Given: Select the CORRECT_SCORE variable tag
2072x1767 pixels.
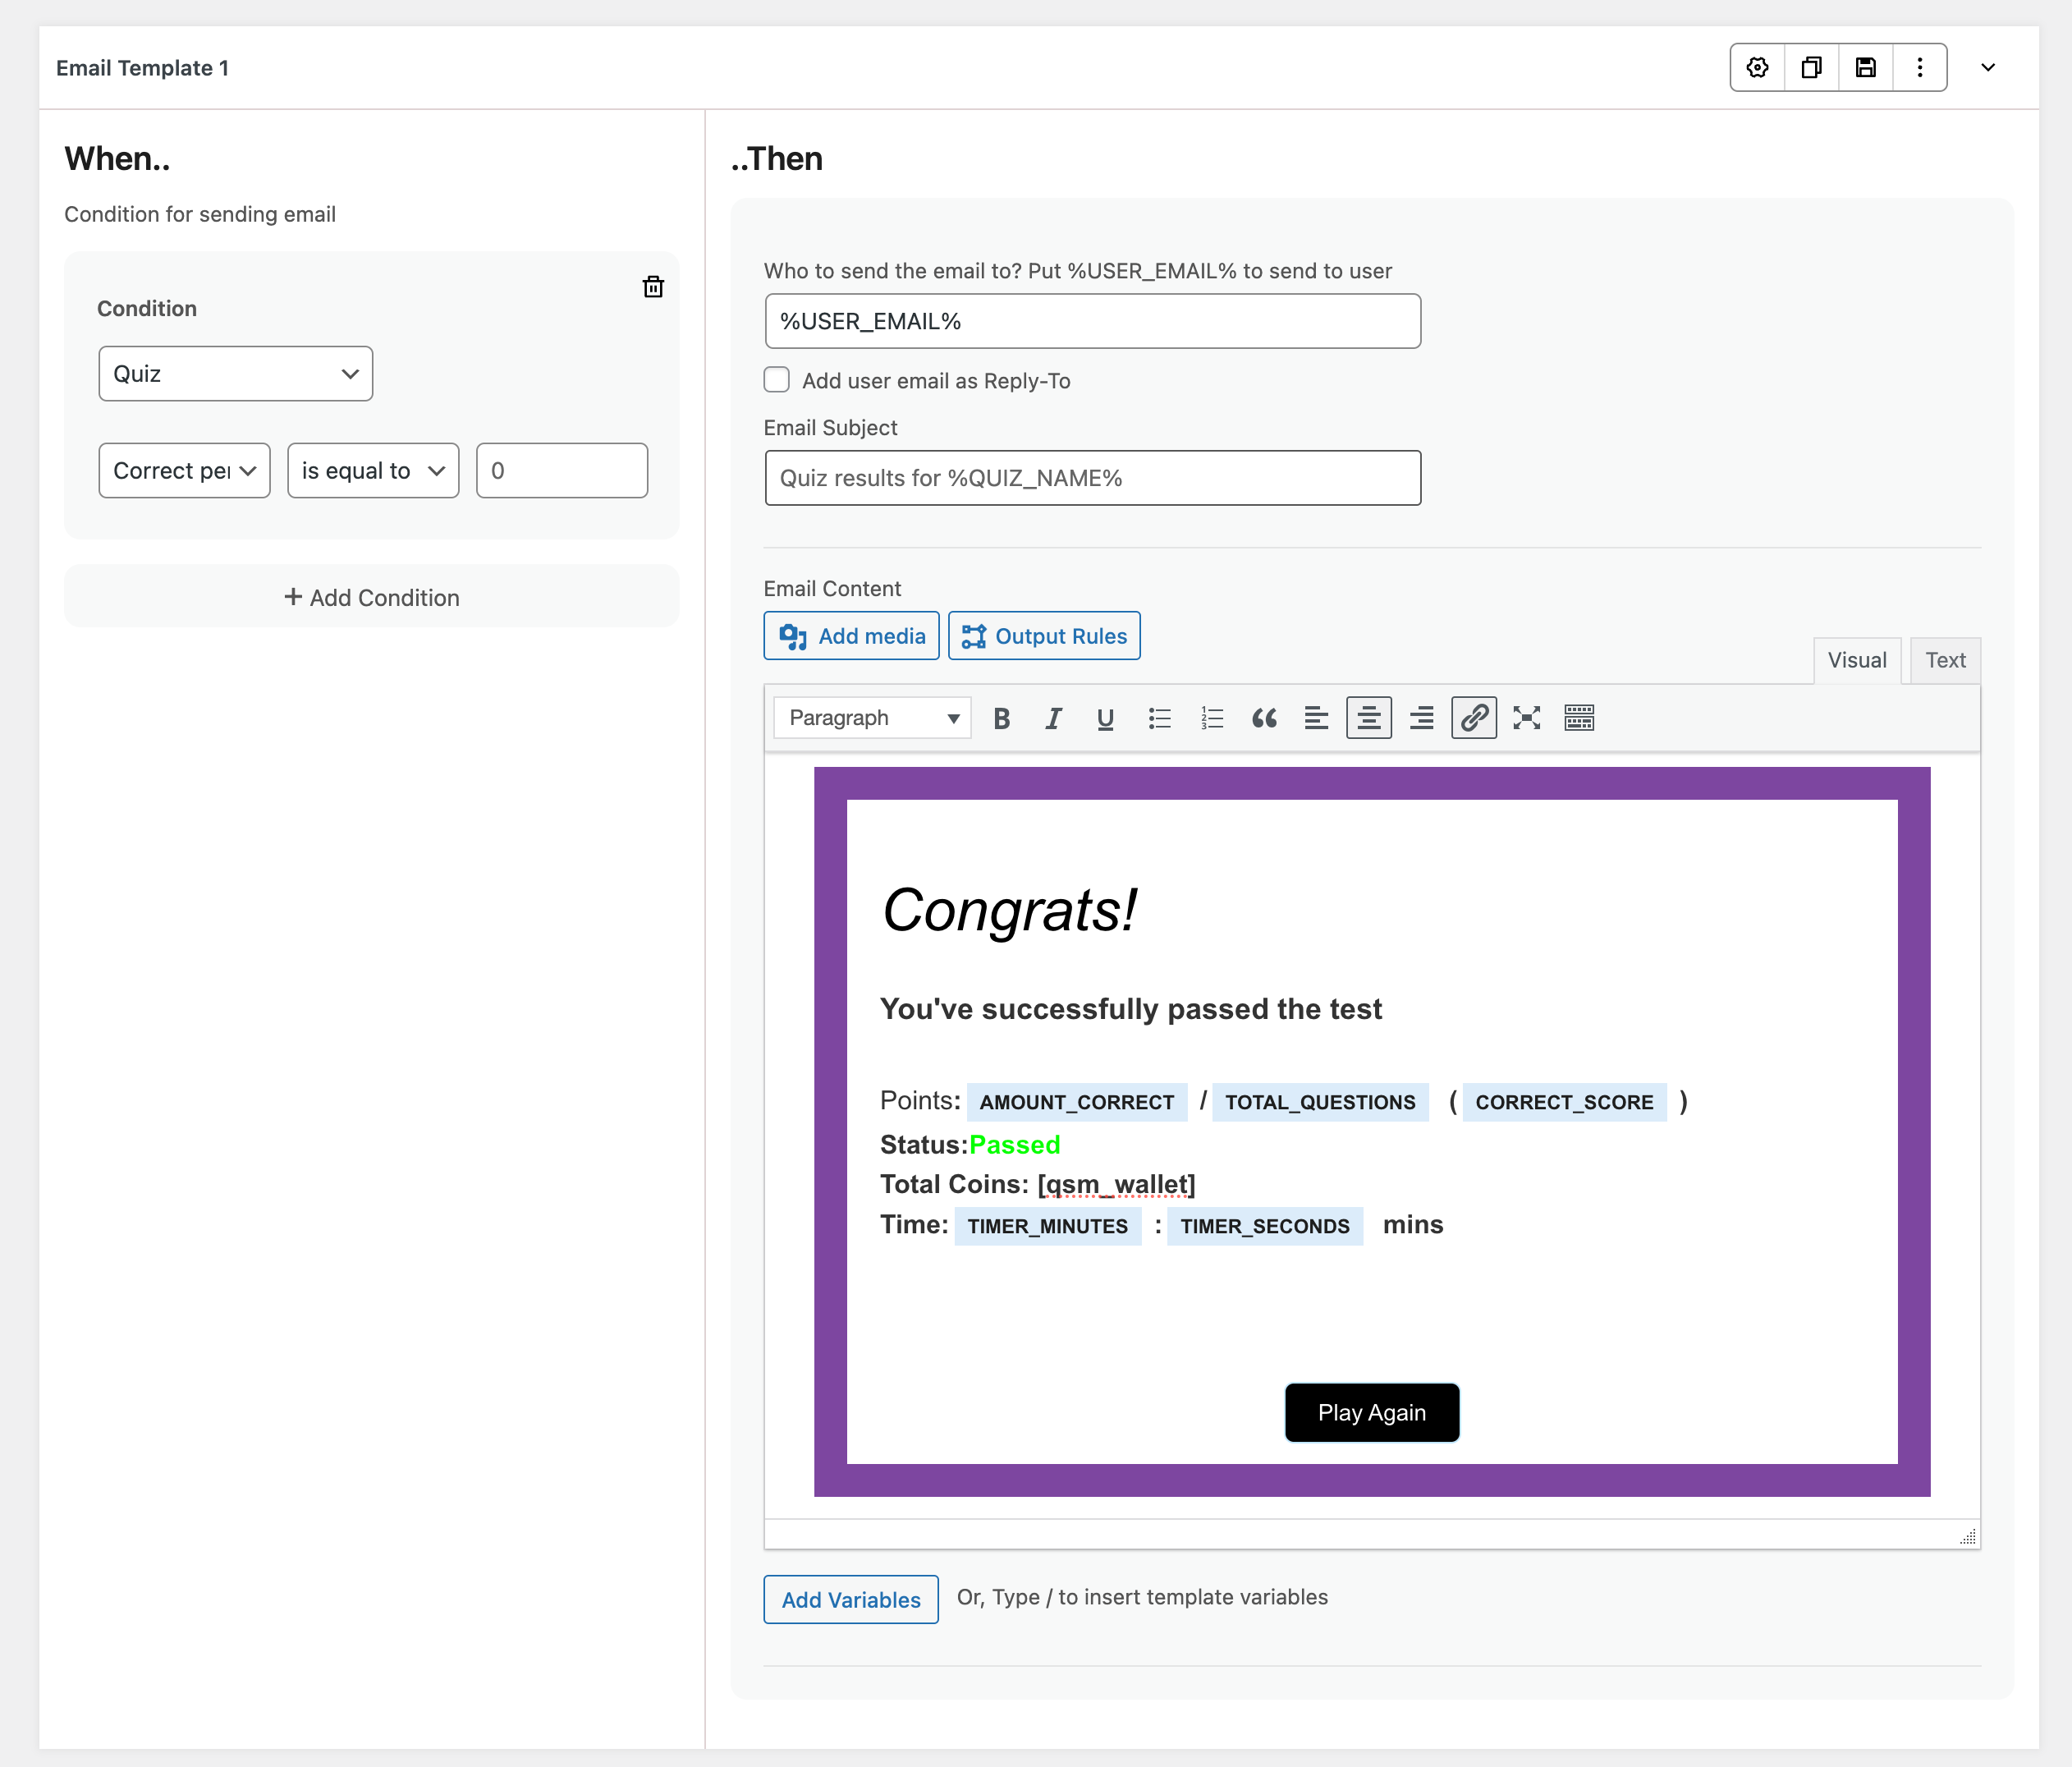Looking at the screenshot, I should coord(1564,1102).
